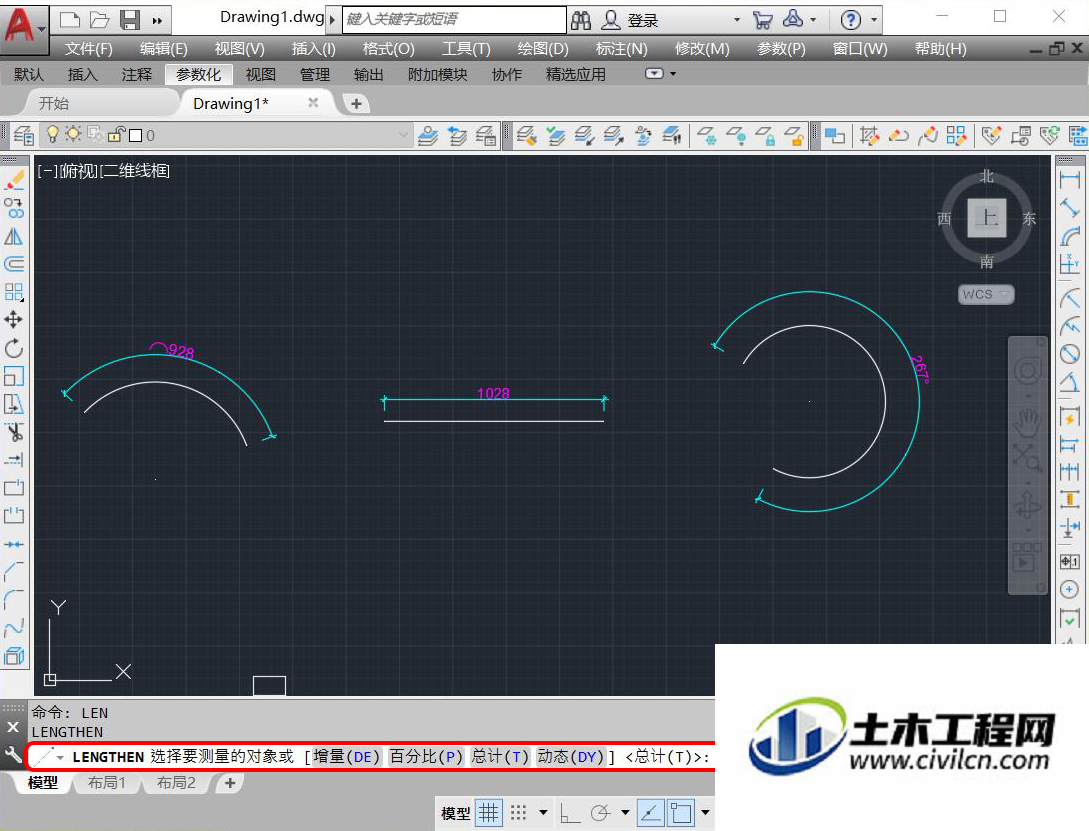1089x831 pixels.
Task: Toggle layer 0 freeze sun icon
Action: [73, 134]
